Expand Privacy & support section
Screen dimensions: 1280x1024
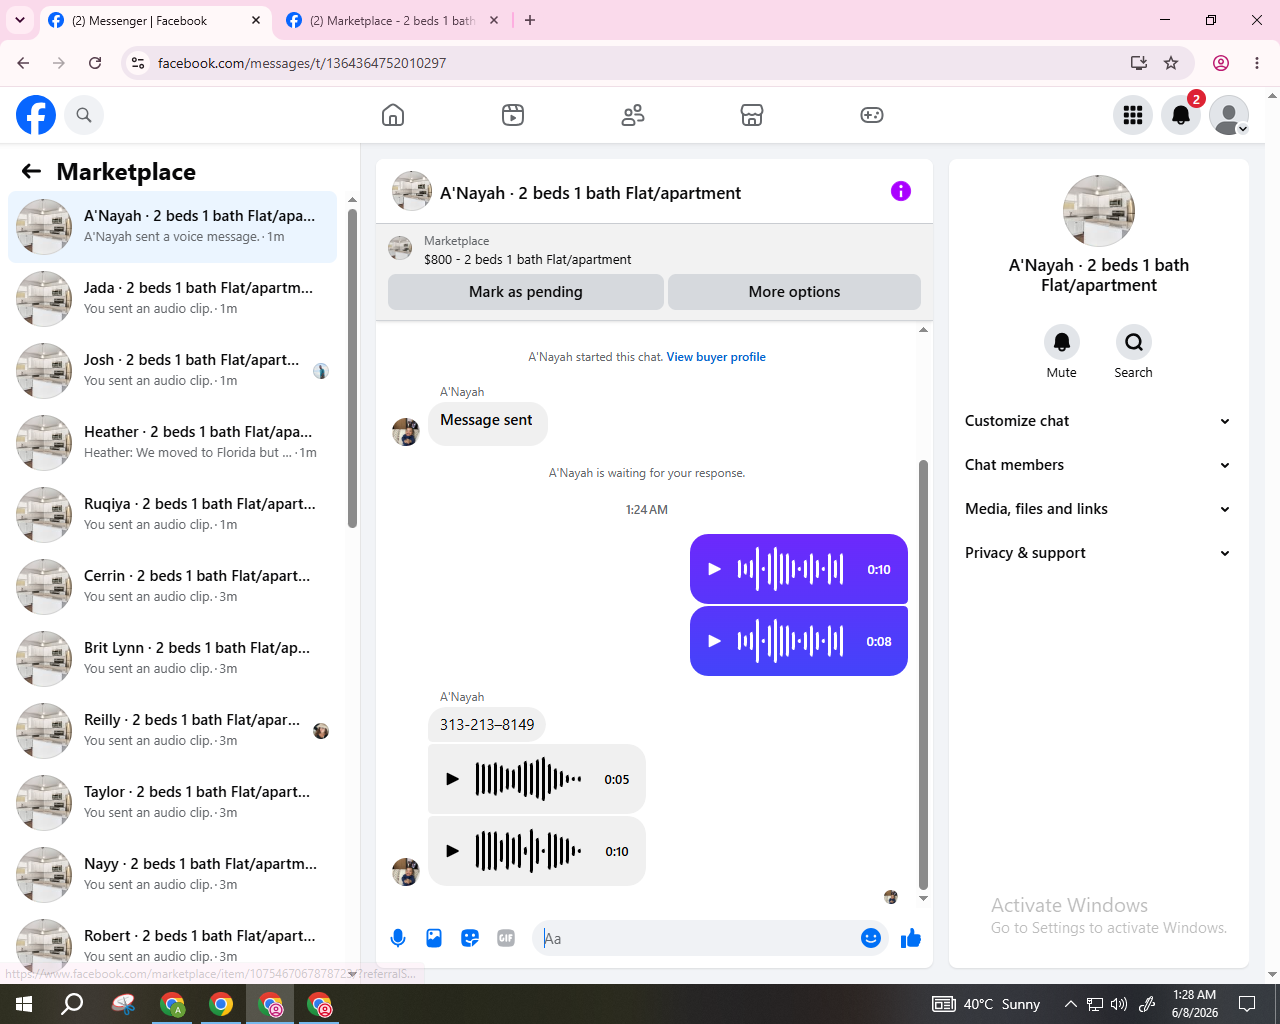tap(1098, 553)
